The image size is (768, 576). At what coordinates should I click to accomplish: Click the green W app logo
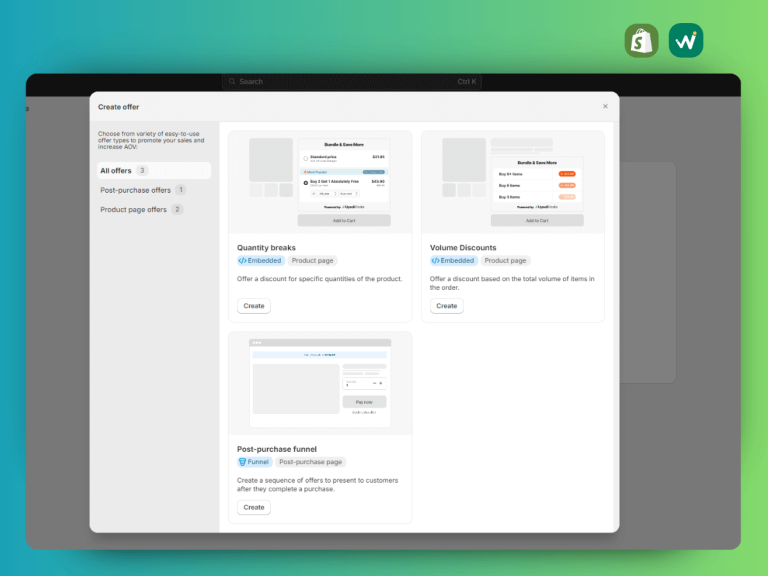[x=686, y=41]
